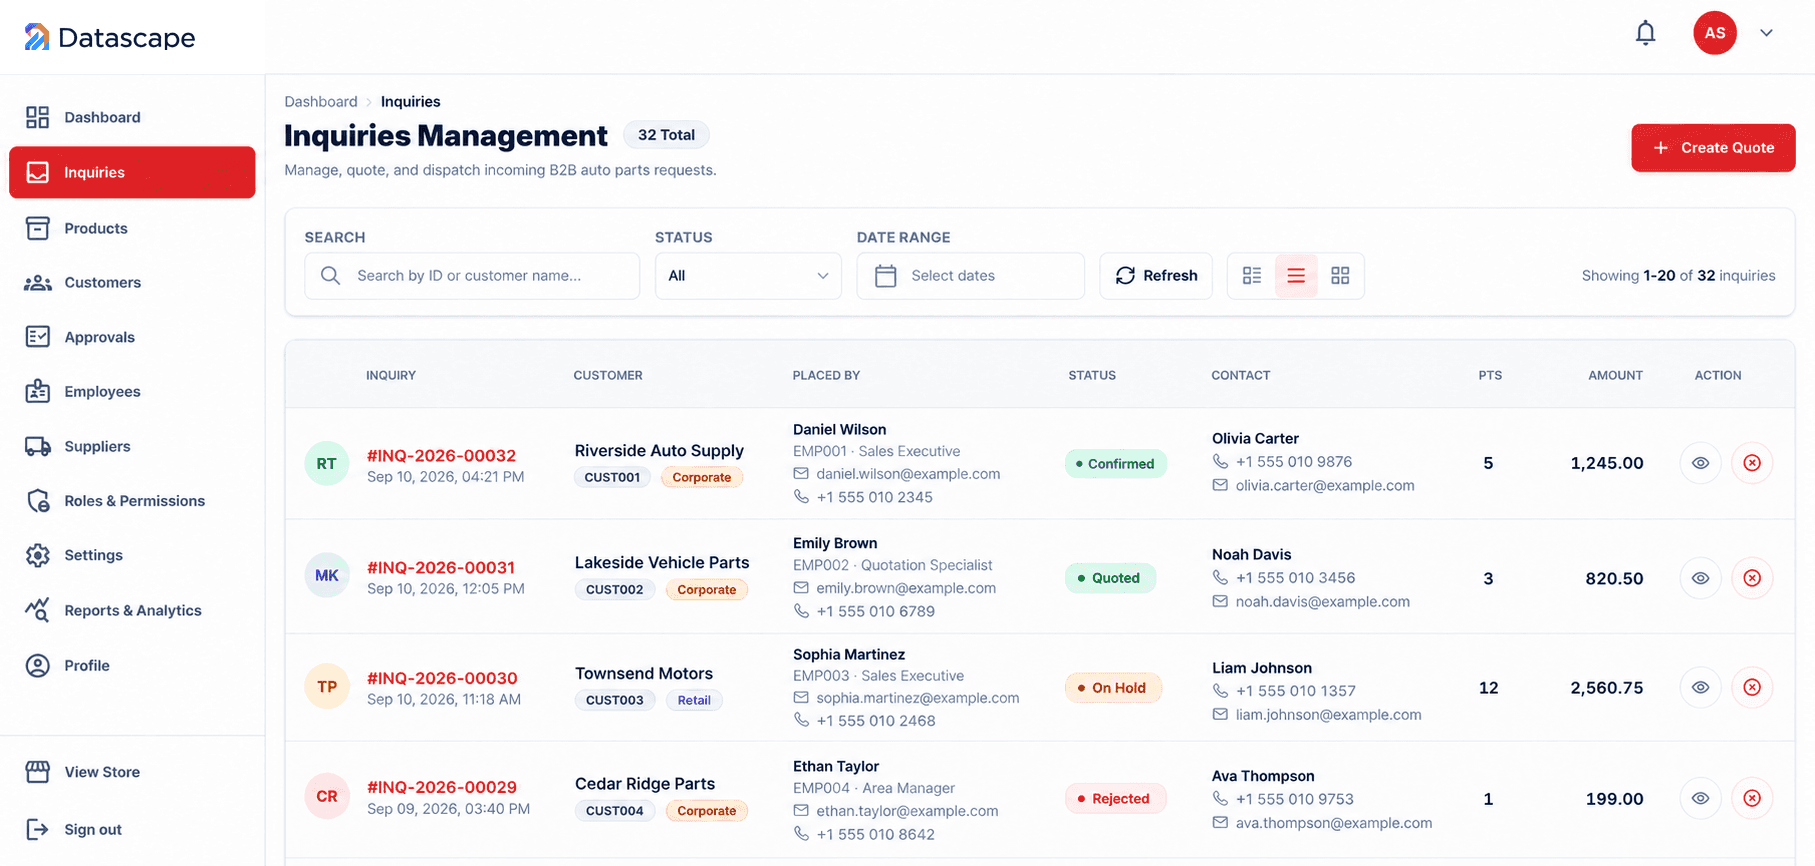The width and height of the screenshot is (1815, 866).
Task: Click the AS user avatar
Action: click(1714, 33)
